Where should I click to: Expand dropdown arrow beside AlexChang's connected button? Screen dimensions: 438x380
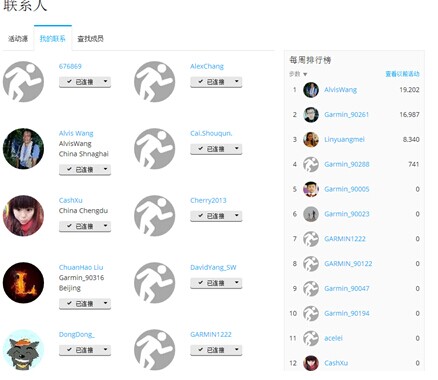[237, 82]
